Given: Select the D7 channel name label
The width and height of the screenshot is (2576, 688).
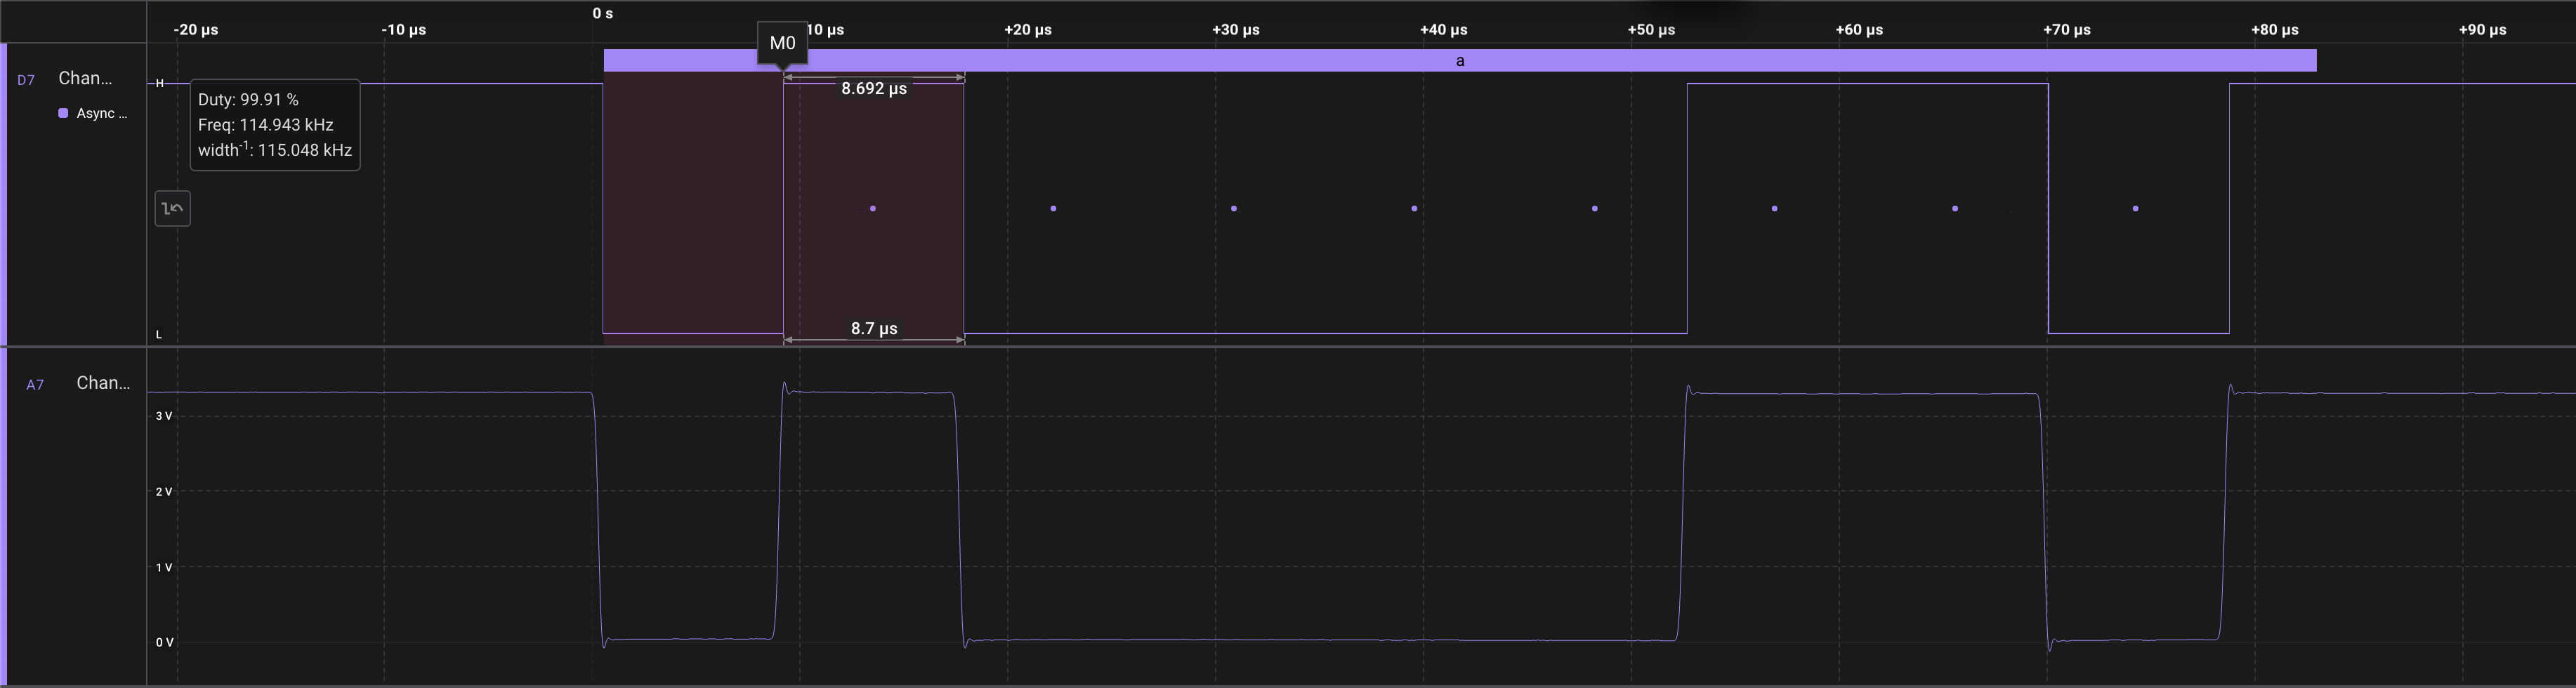Looking at the screenshot, I should 85,78.
